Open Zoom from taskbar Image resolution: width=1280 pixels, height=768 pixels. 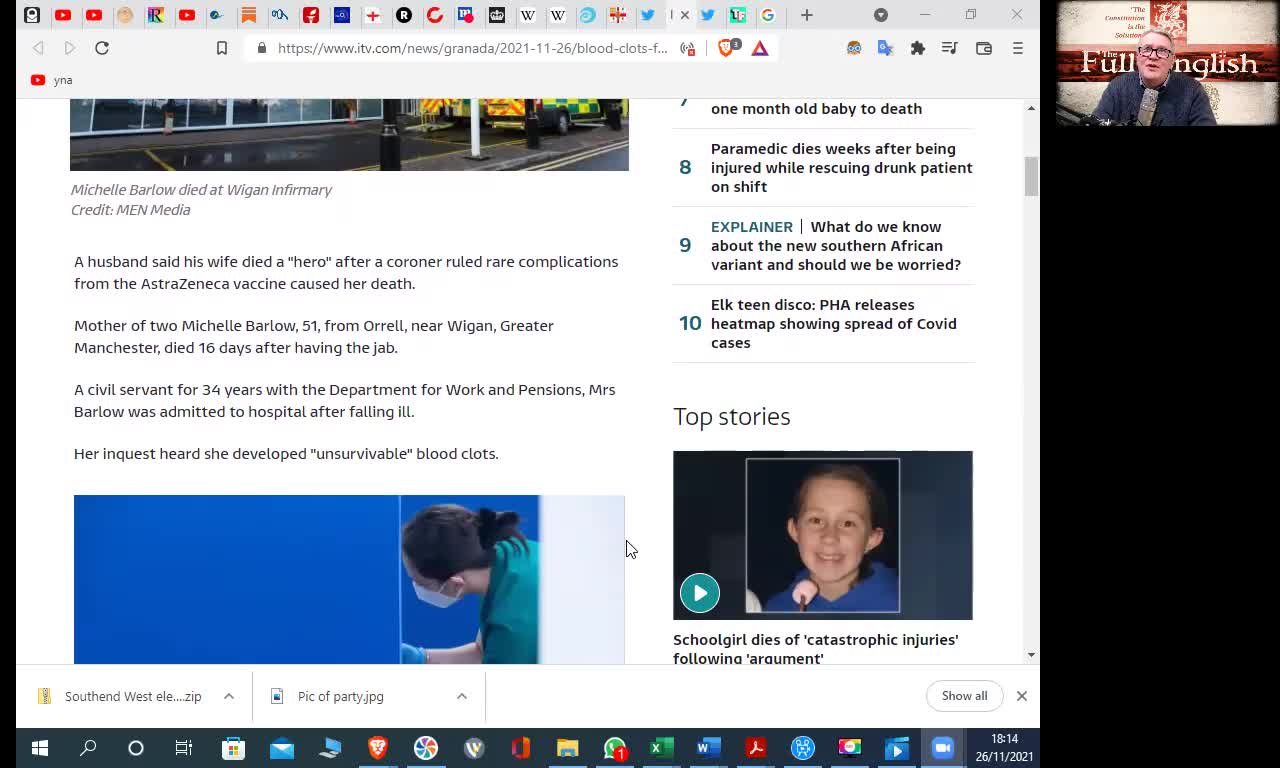tap(943, 748)
